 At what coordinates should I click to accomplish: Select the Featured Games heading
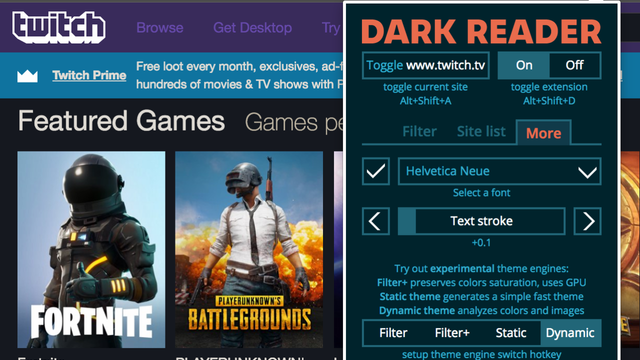click(121, 121)
